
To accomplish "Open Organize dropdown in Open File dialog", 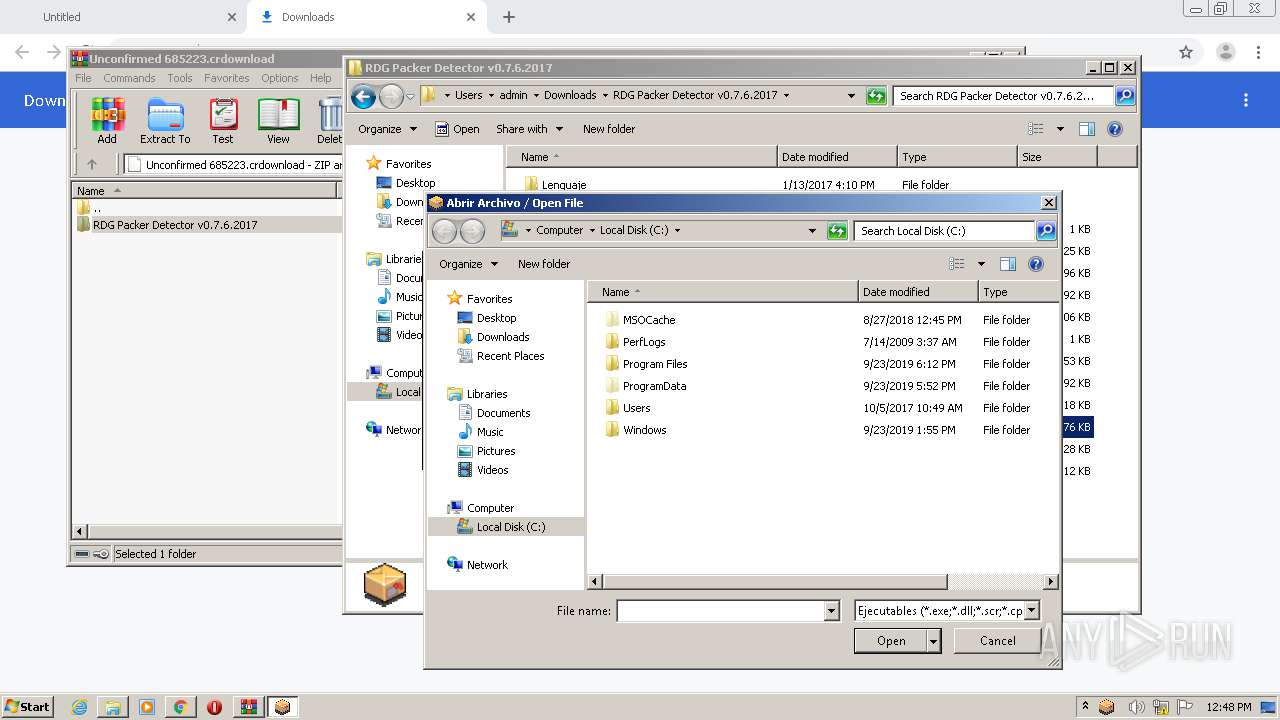I will coord(468,264).
